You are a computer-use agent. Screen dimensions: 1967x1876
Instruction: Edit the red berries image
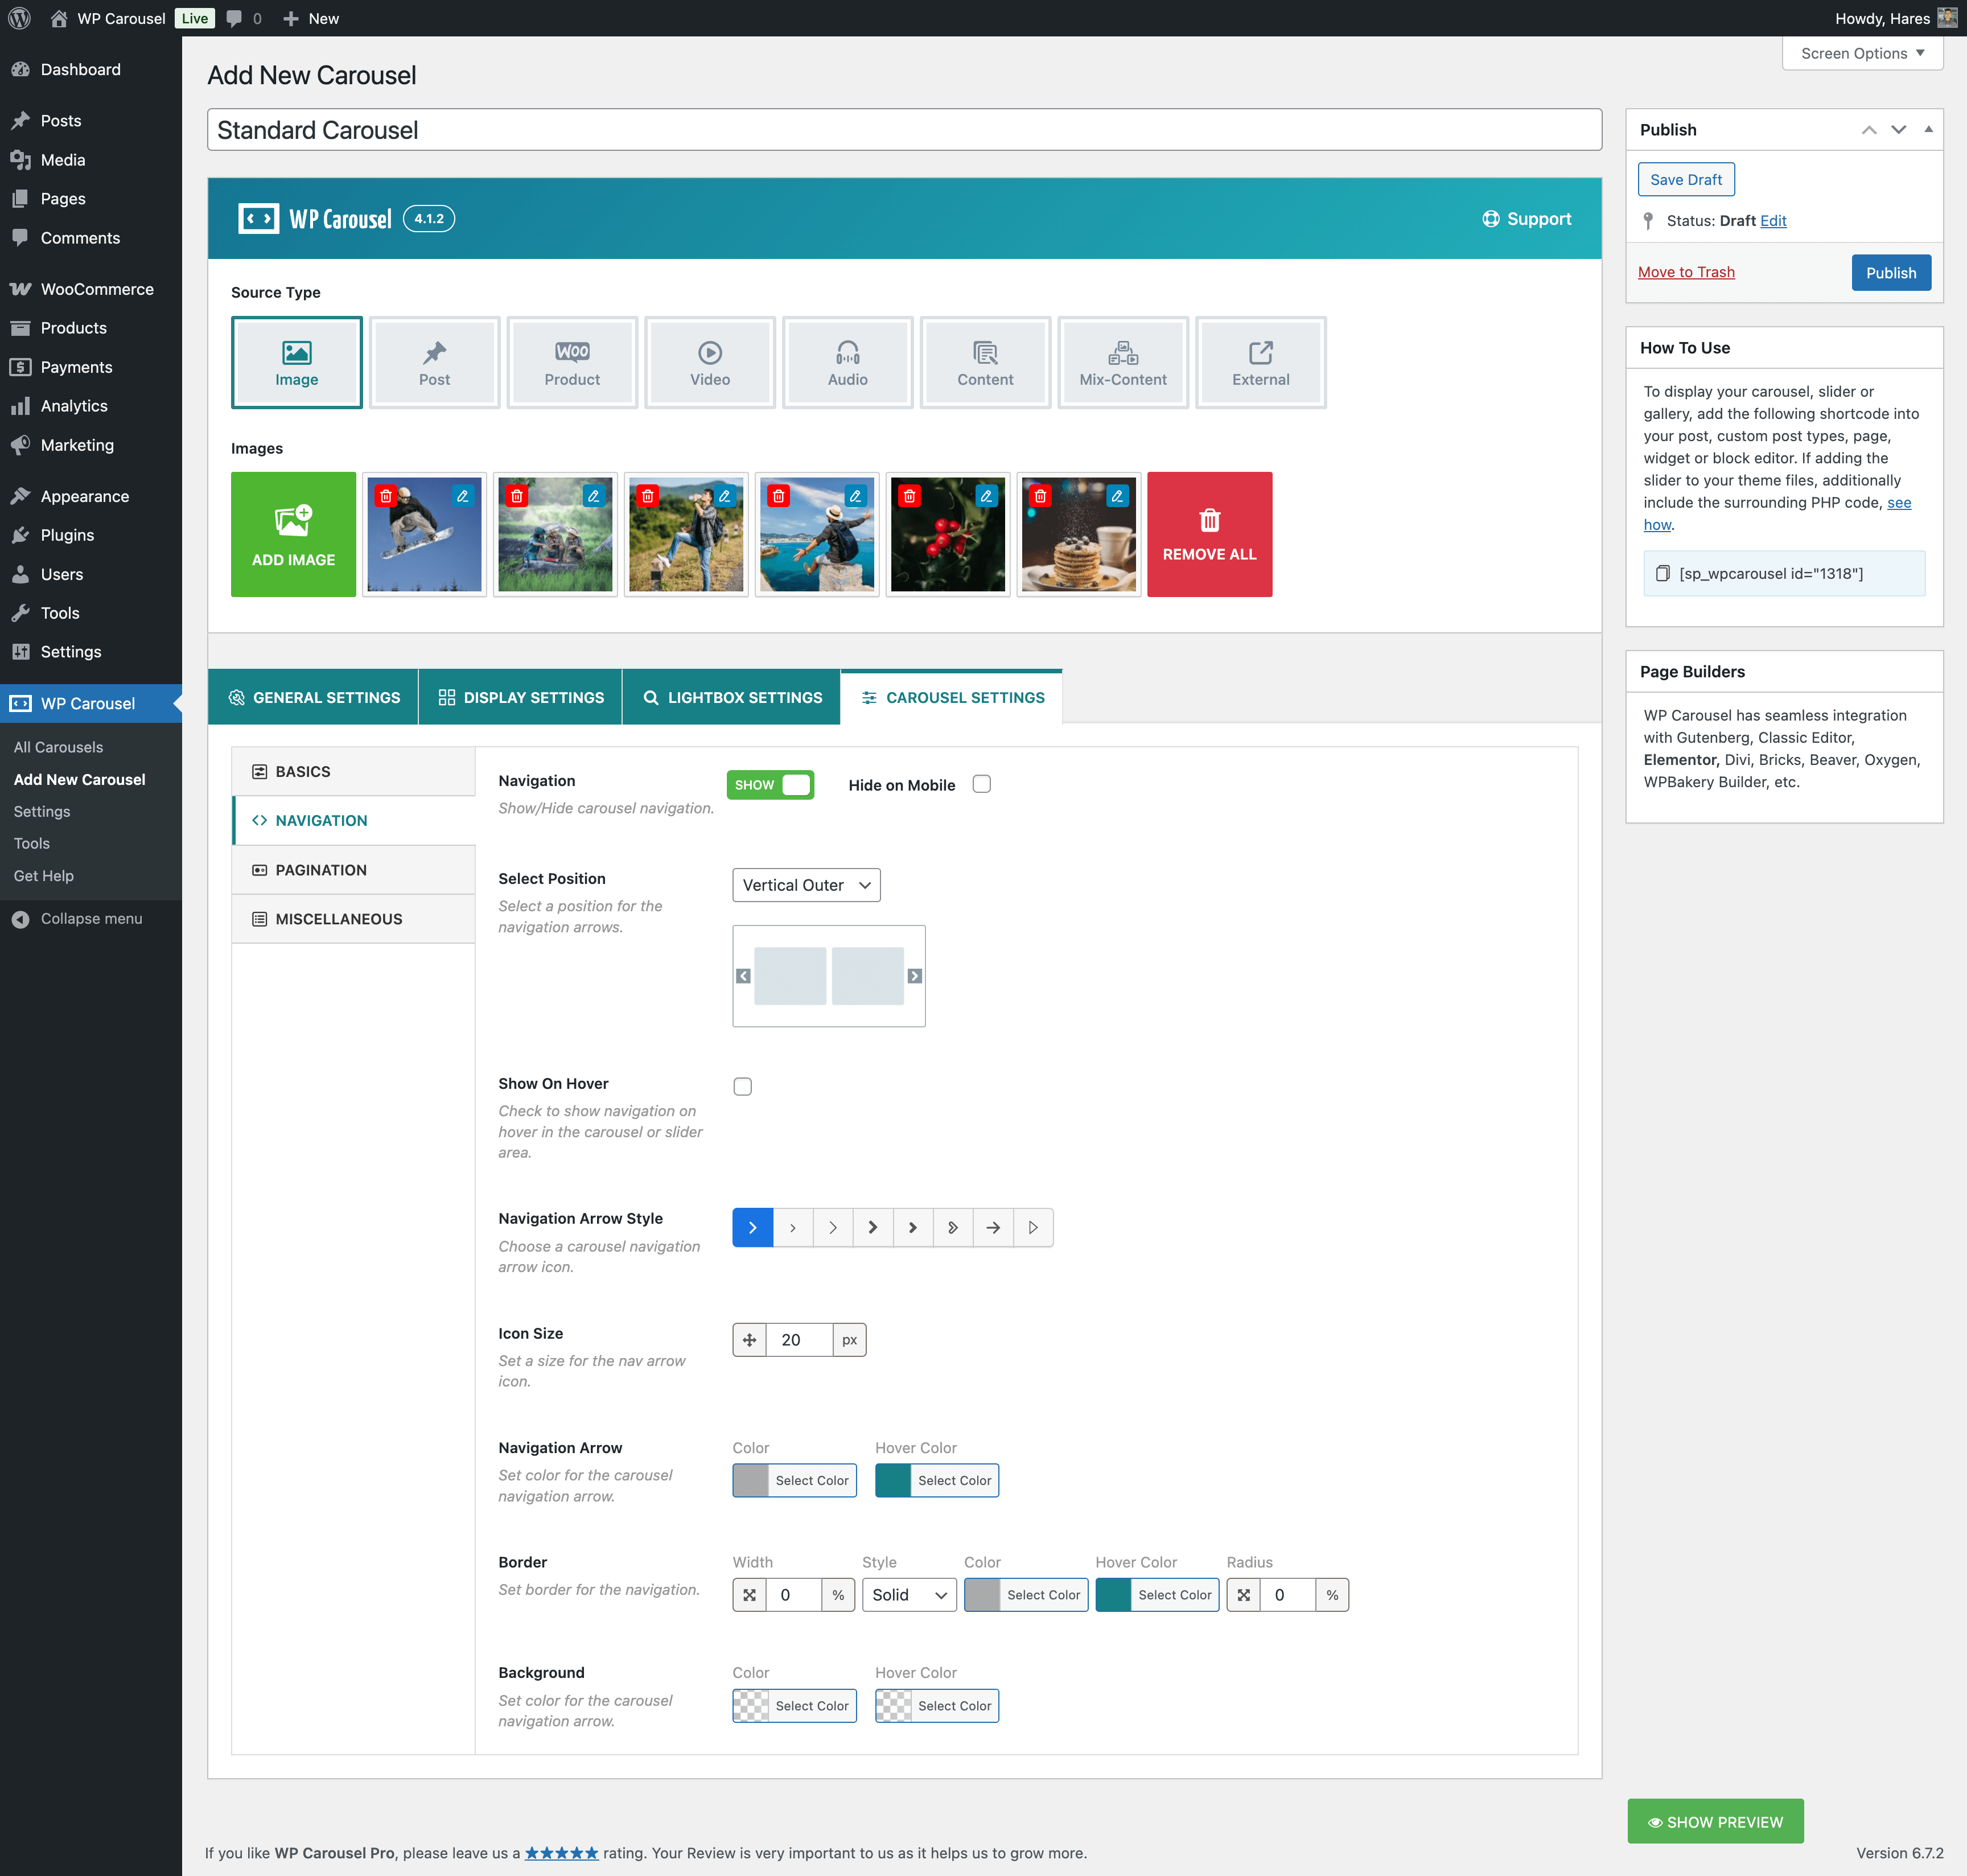pyautogui.click(x=986, y=496)
